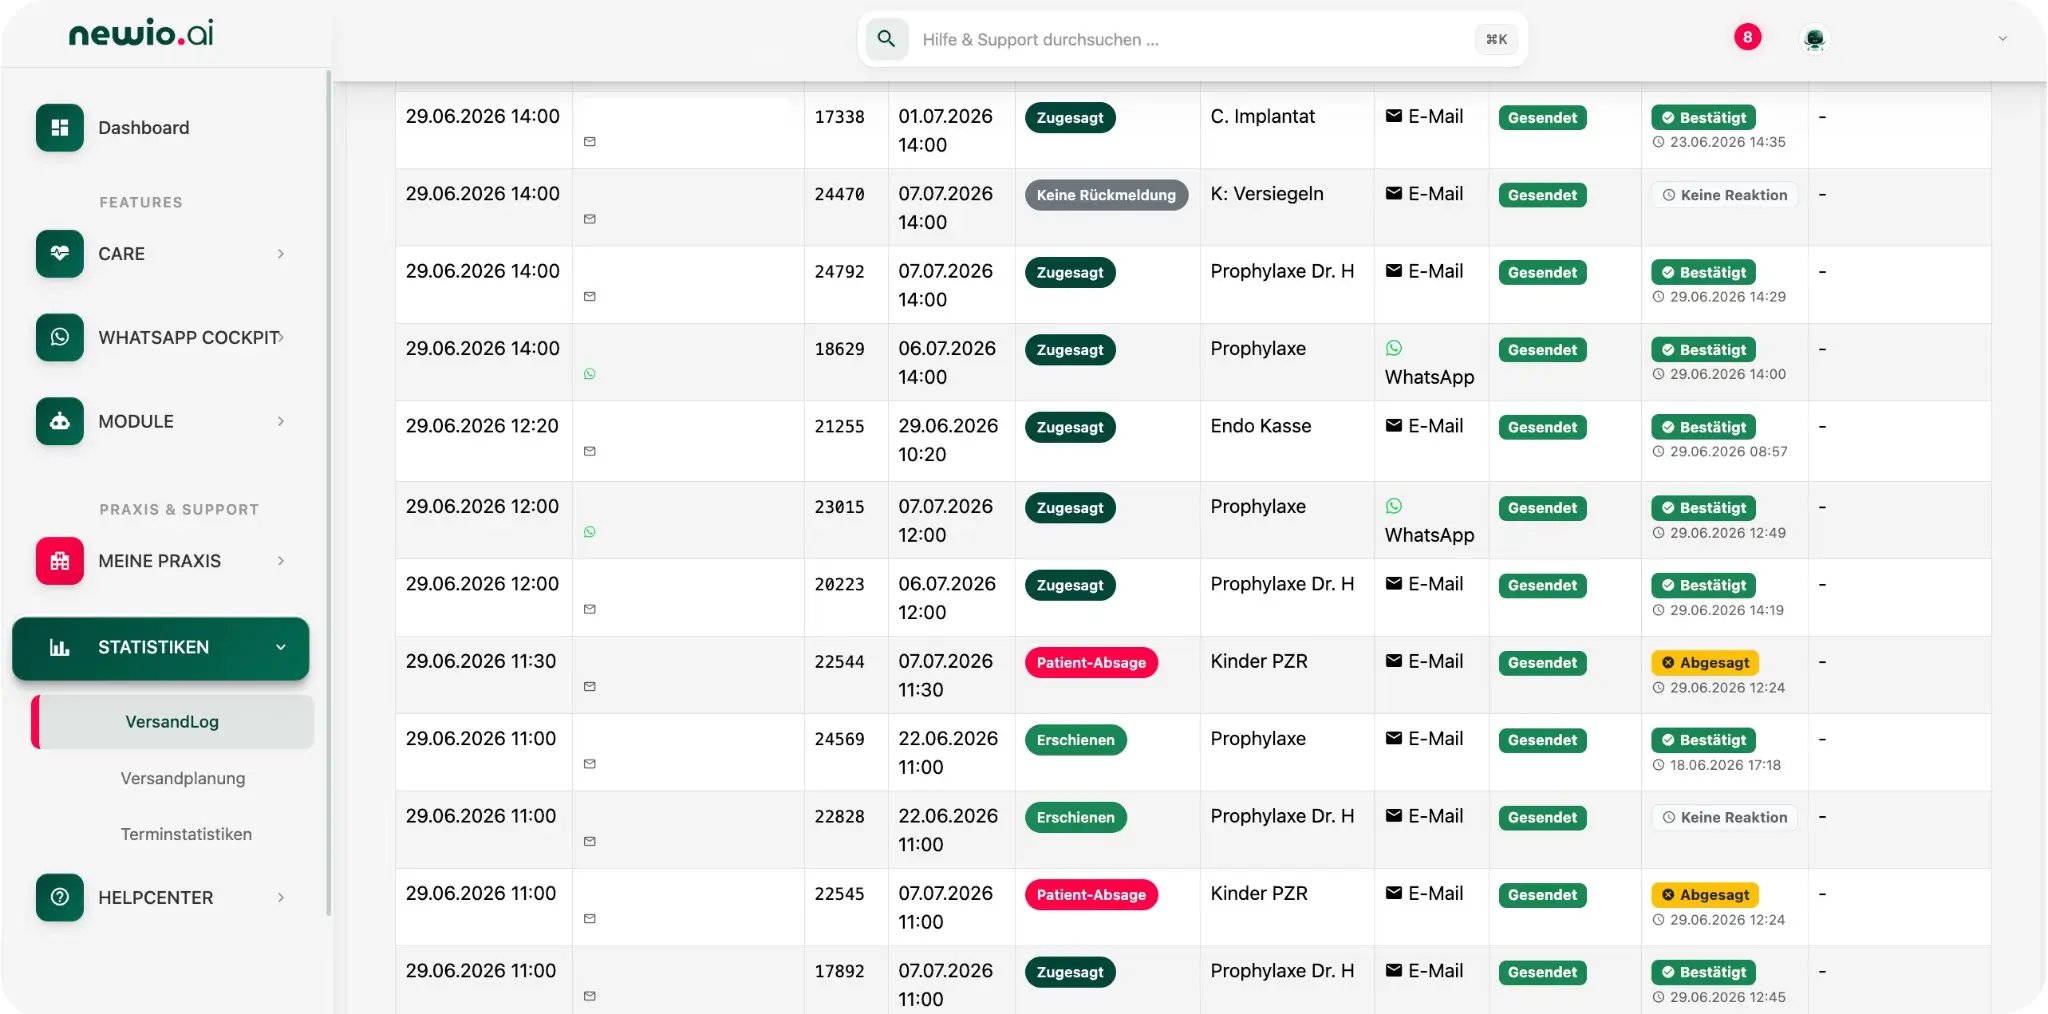The height and width of the screenshot is (1014, 2048).
Task: Click the ⌘K shortcut badge
Action: point(1496,39)
